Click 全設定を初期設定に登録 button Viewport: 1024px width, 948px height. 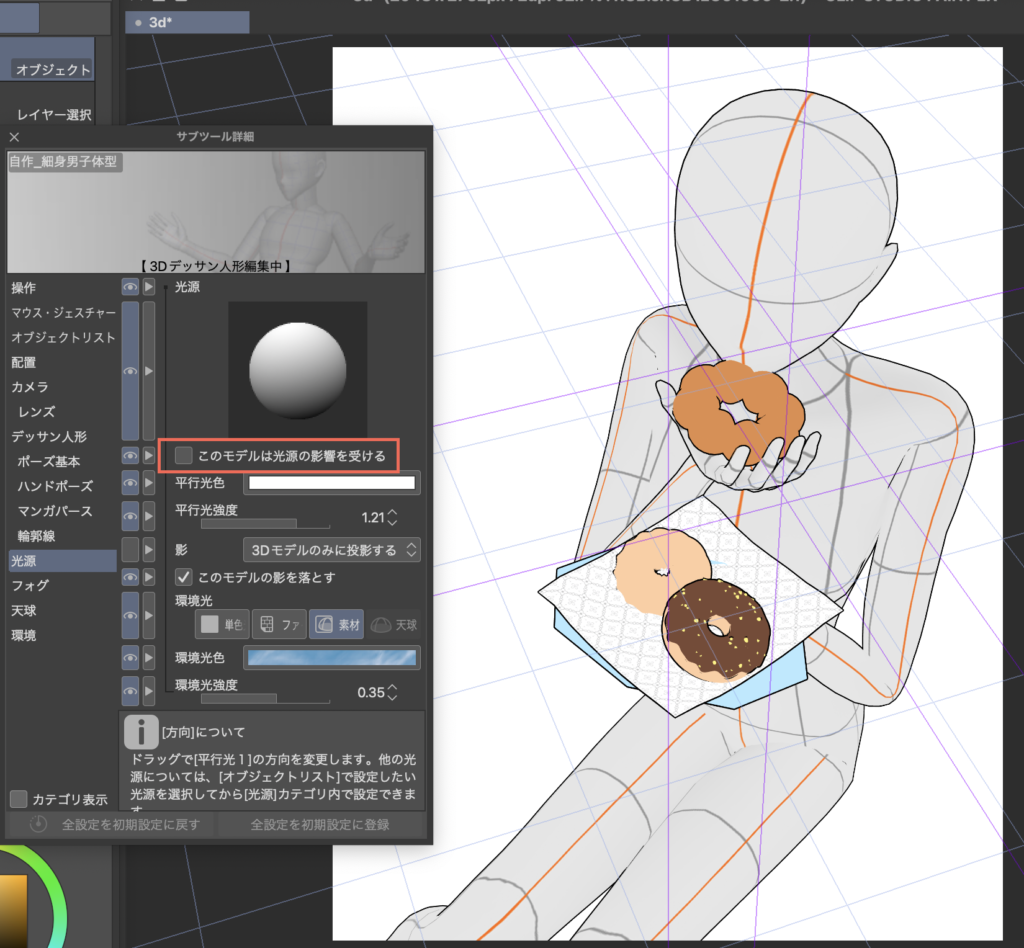320,825
